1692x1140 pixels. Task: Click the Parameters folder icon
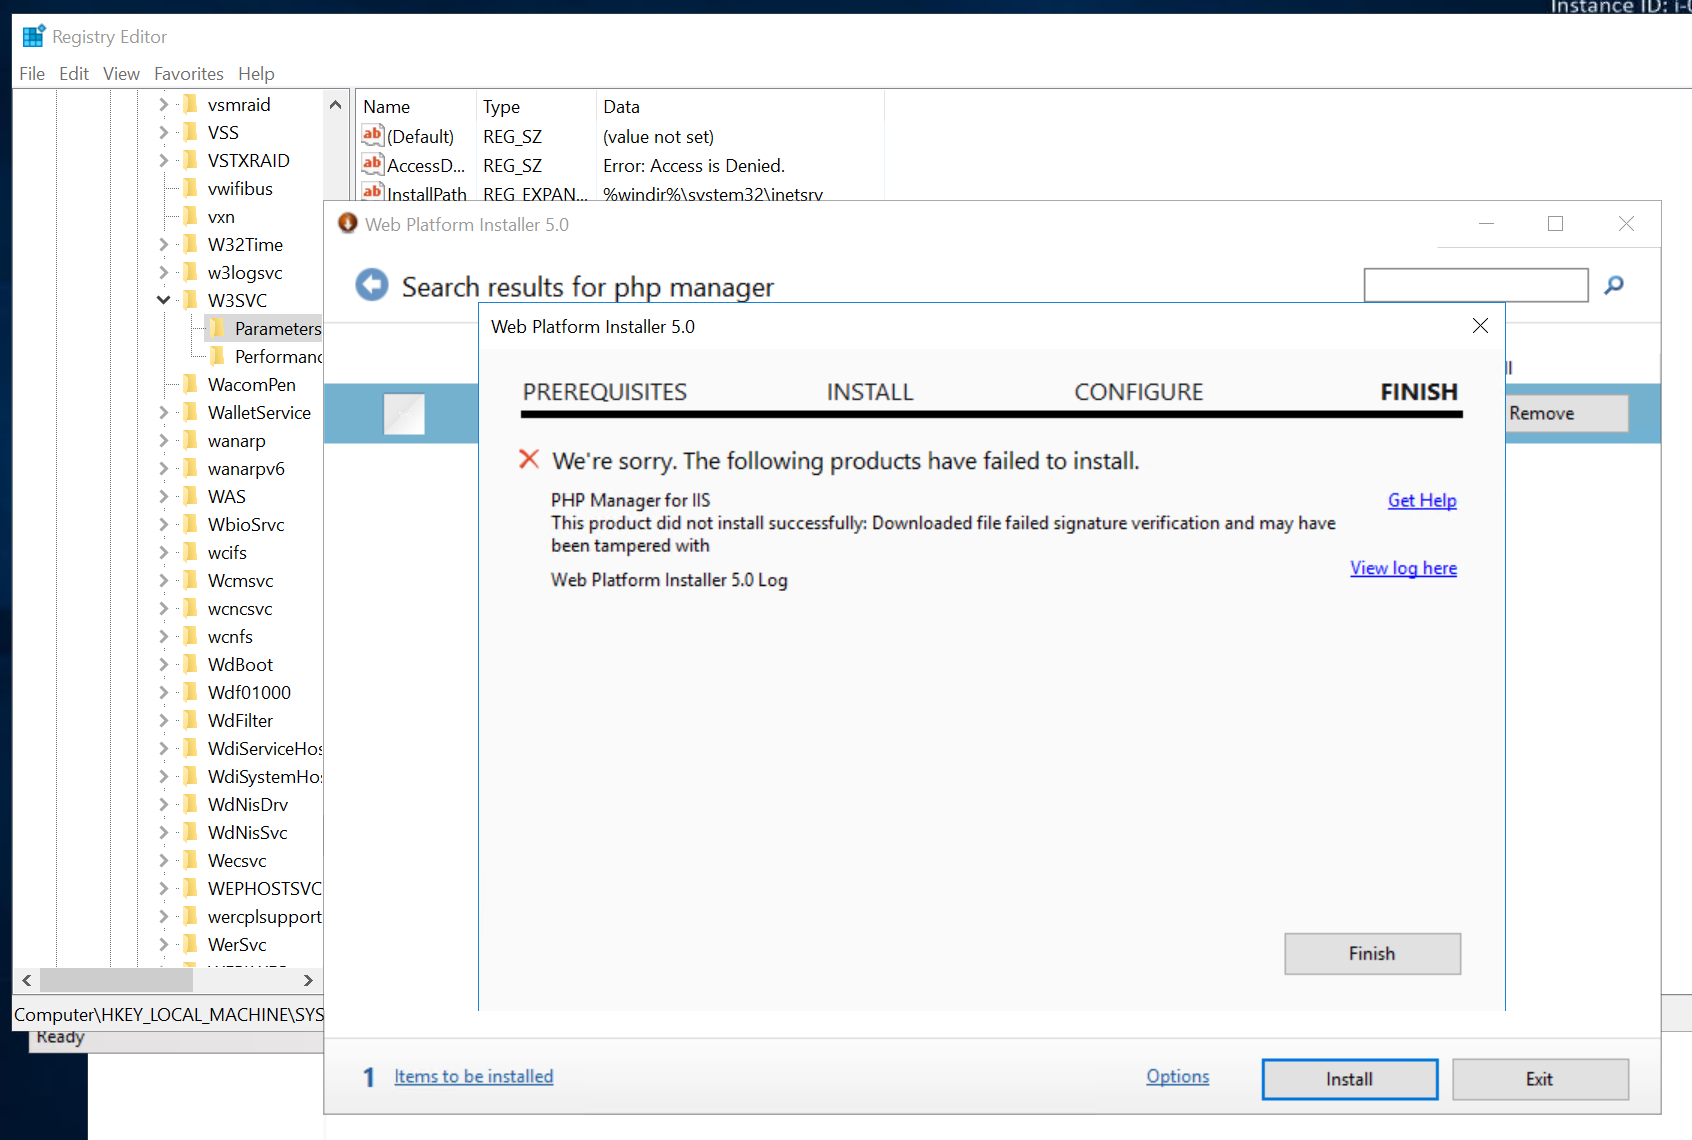[217, 328]
